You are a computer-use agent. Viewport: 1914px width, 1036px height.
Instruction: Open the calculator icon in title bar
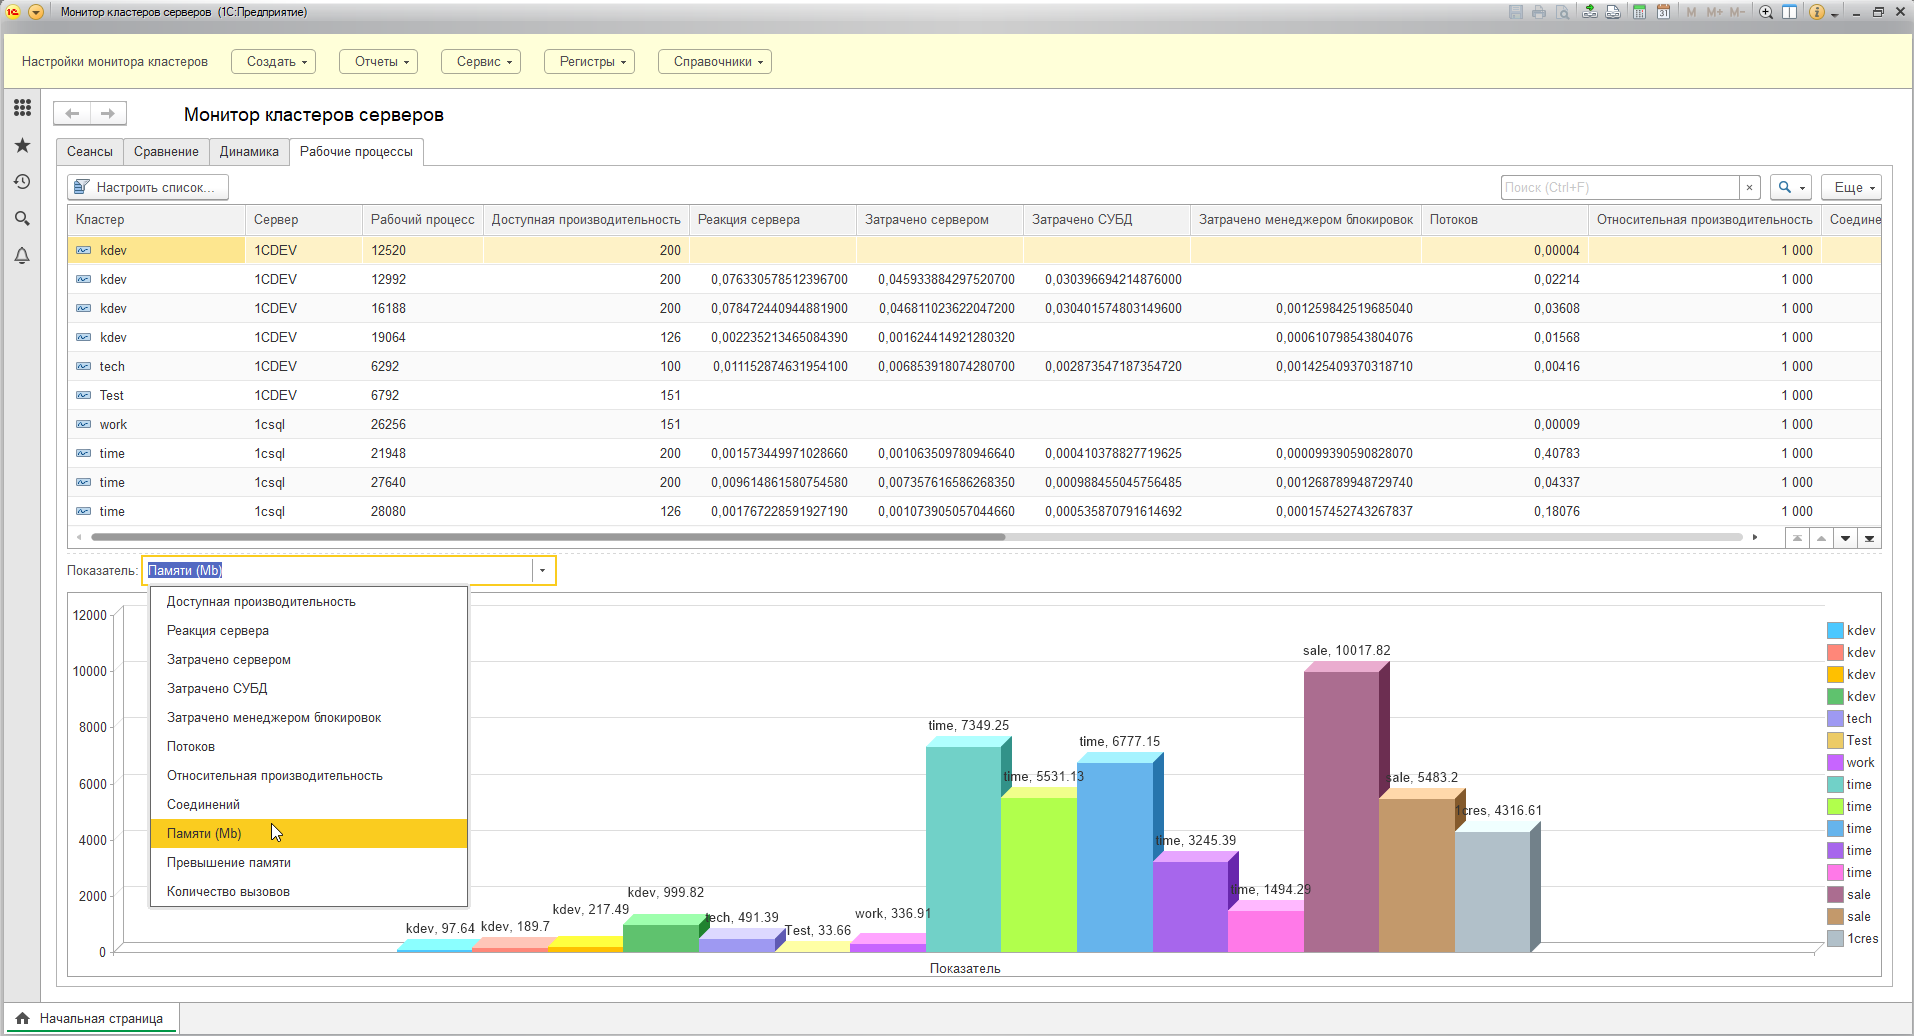[1639, 12]
